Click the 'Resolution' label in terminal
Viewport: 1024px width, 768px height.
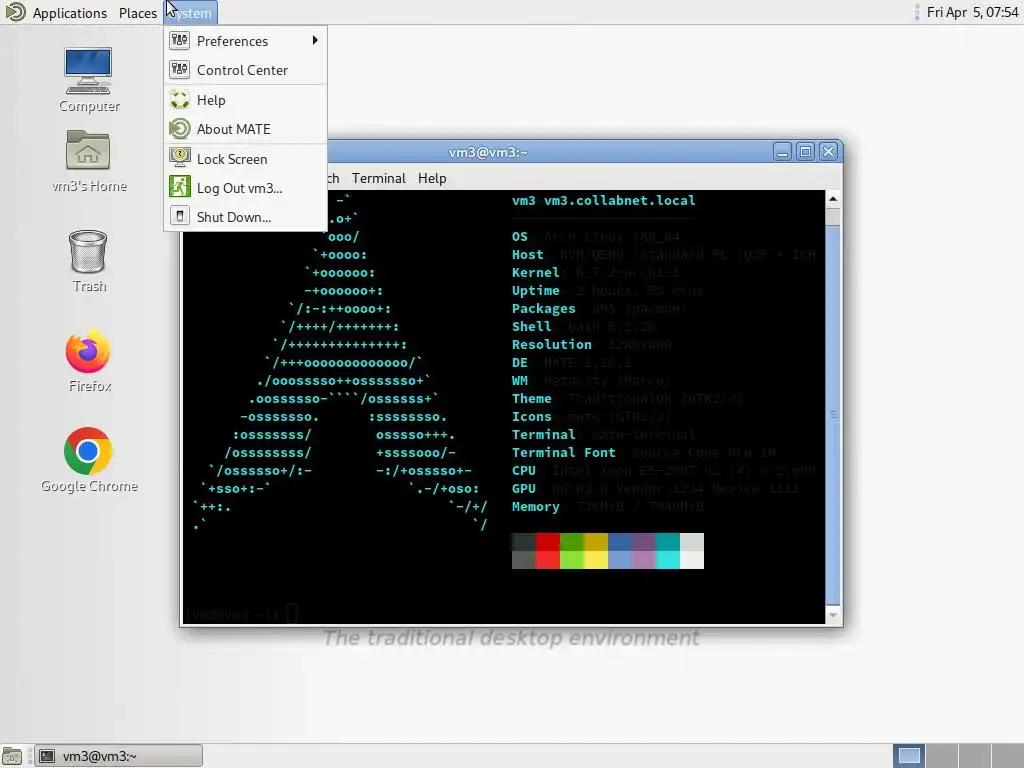pyautogui.click(x=552, y=344)
